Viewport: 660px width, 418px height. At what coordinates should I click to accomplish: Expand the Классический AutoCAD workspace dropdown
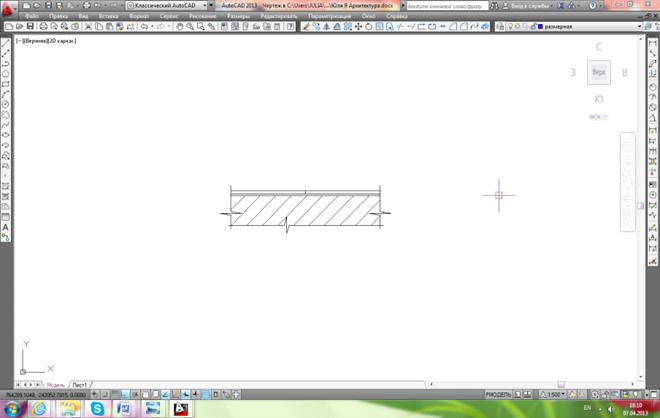tap(210, 5)
